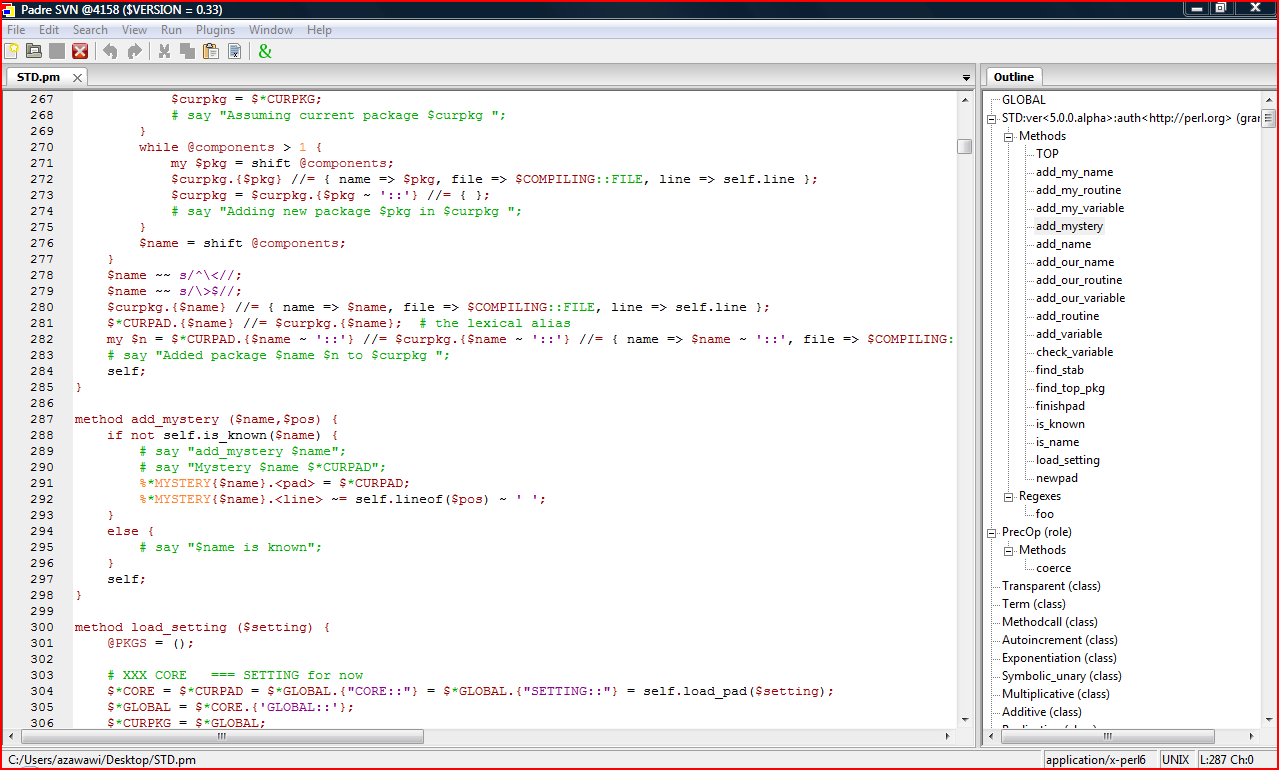The image size is (1279, 770).
Task: Open the editor tab list dropdown arrow
Action: point(966,78)
